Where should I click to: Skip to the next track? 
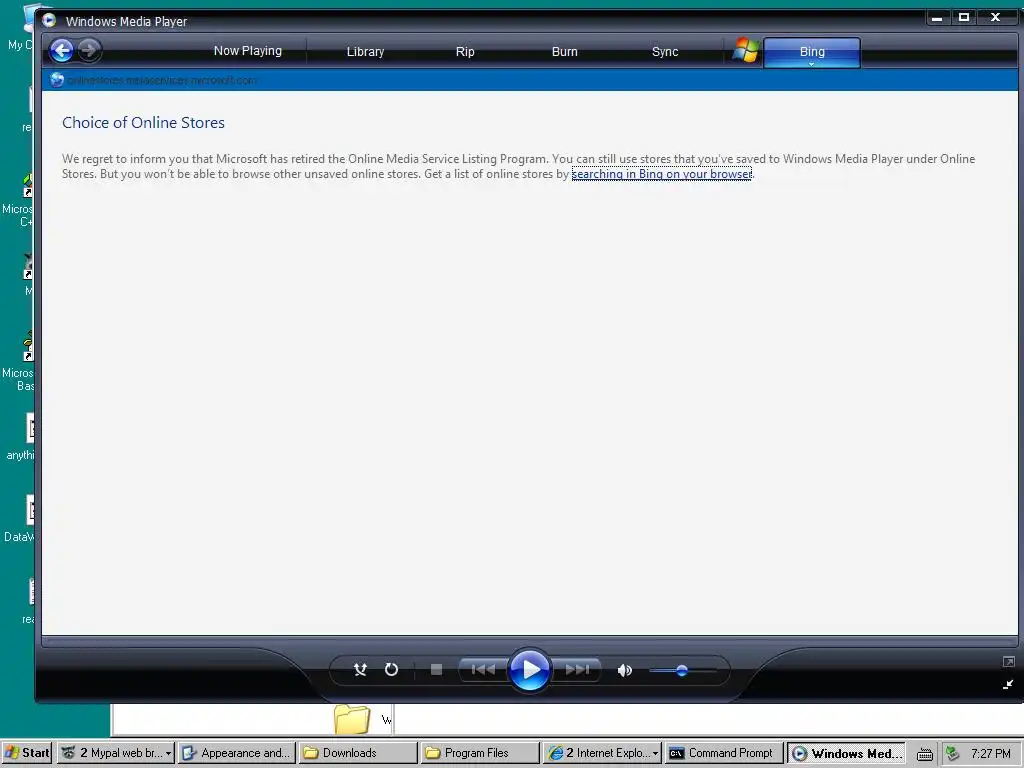[577, 669]
